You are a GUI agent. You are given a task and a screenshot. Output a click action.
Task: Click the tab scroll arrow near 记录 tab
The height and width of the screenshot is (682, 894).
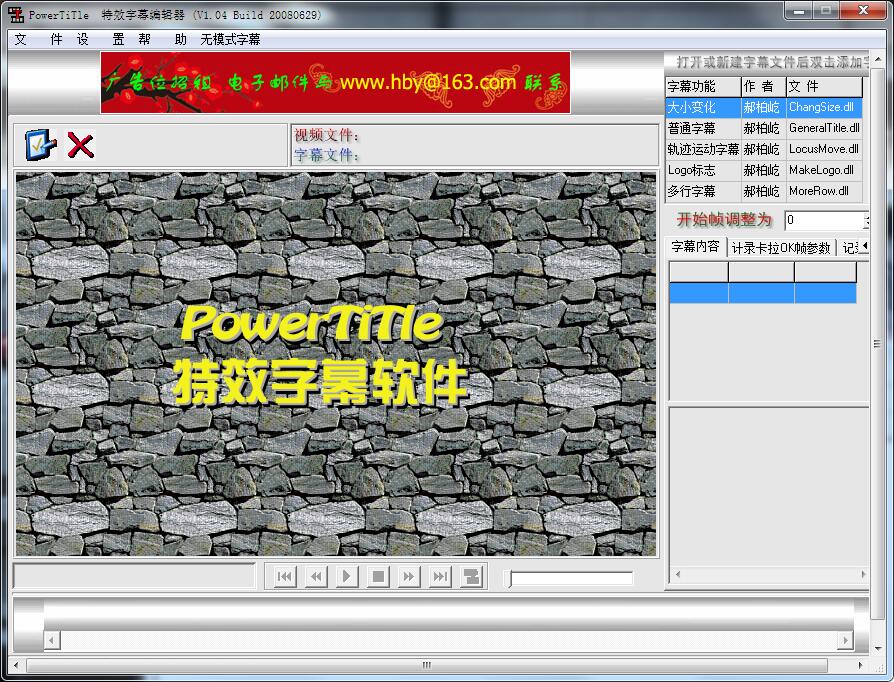coord(865,247)
